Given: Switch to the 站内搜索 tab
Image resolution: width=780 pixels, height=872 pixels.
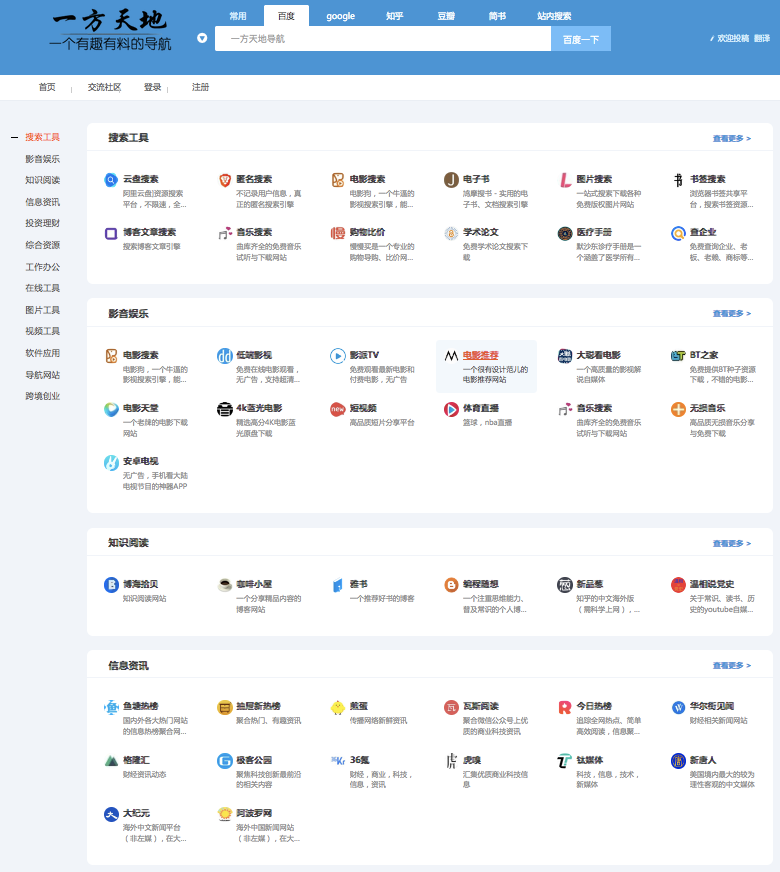Looking at the screenshot, I should [x=554, y=16].
